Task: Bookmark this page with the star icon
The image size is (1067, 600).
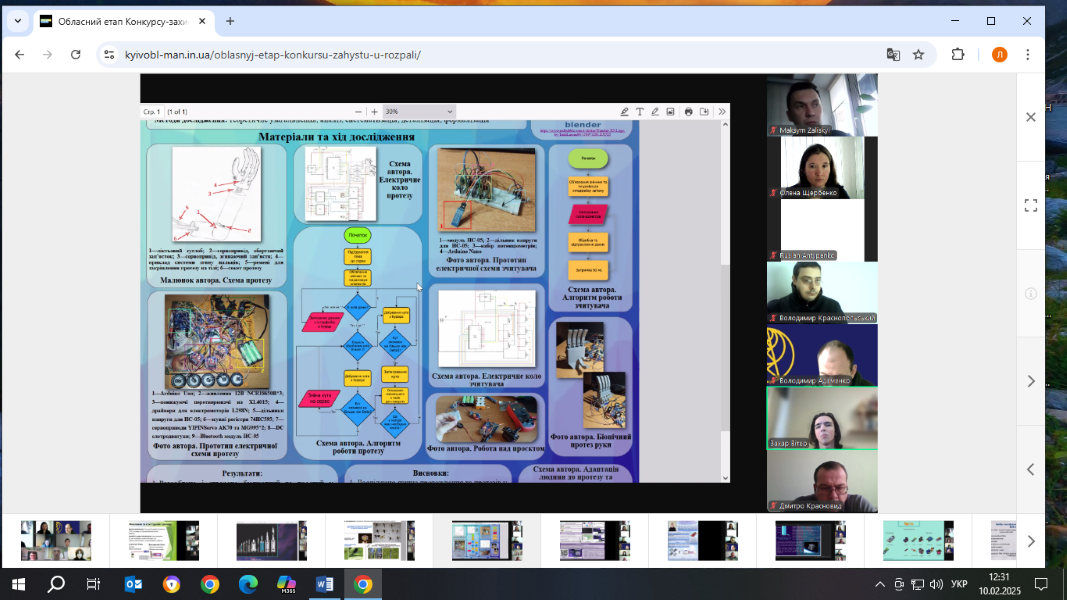Action: (x=918, y=55)
